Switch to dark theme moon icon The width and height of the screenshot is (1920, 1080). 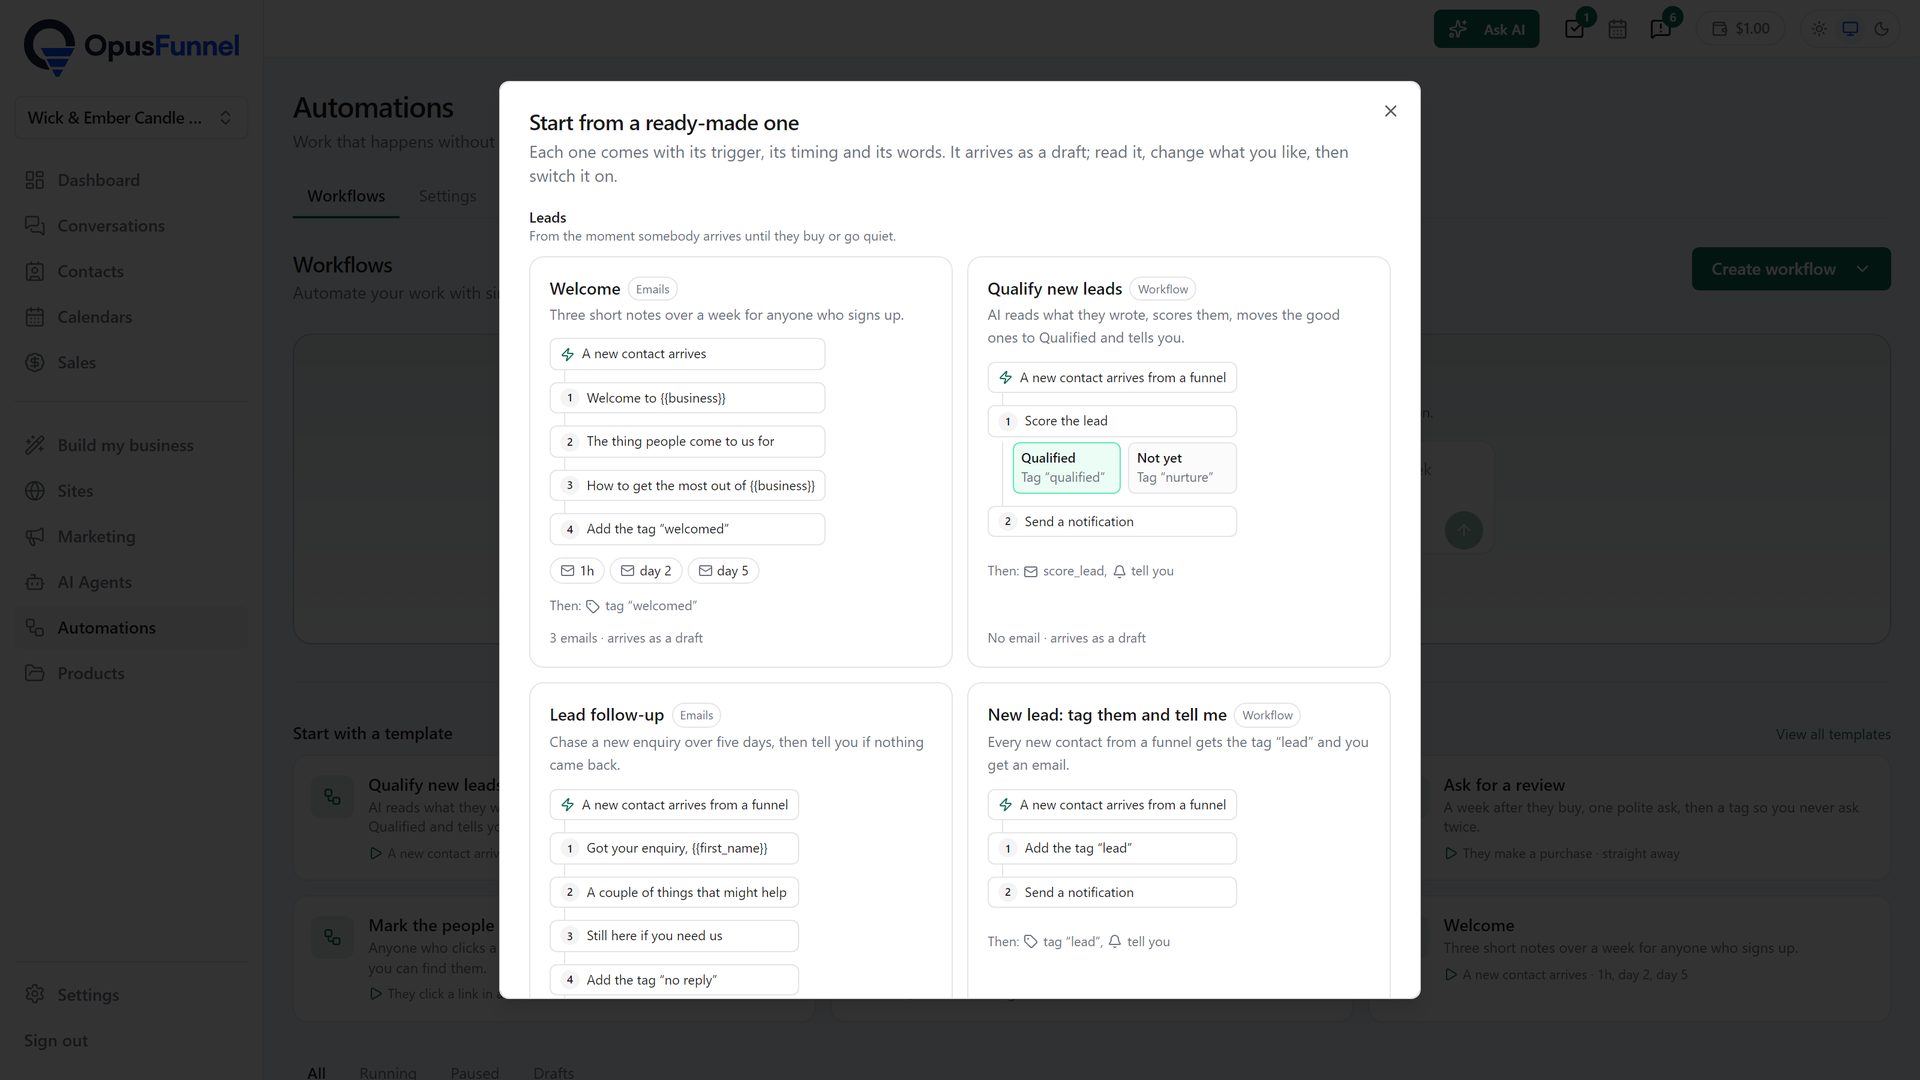(x=1881, y=29)
